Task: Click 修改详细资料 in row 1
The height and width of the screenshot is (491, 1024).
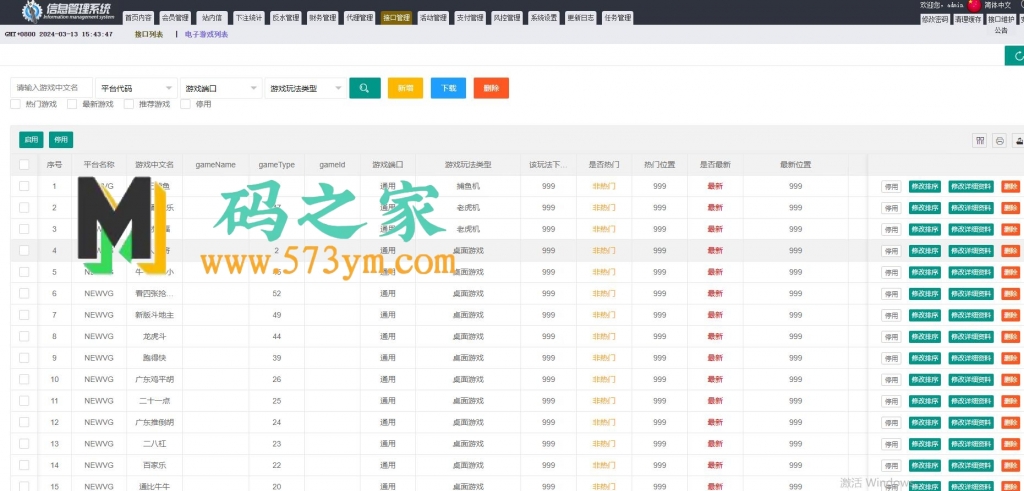Action: (971, 187)
